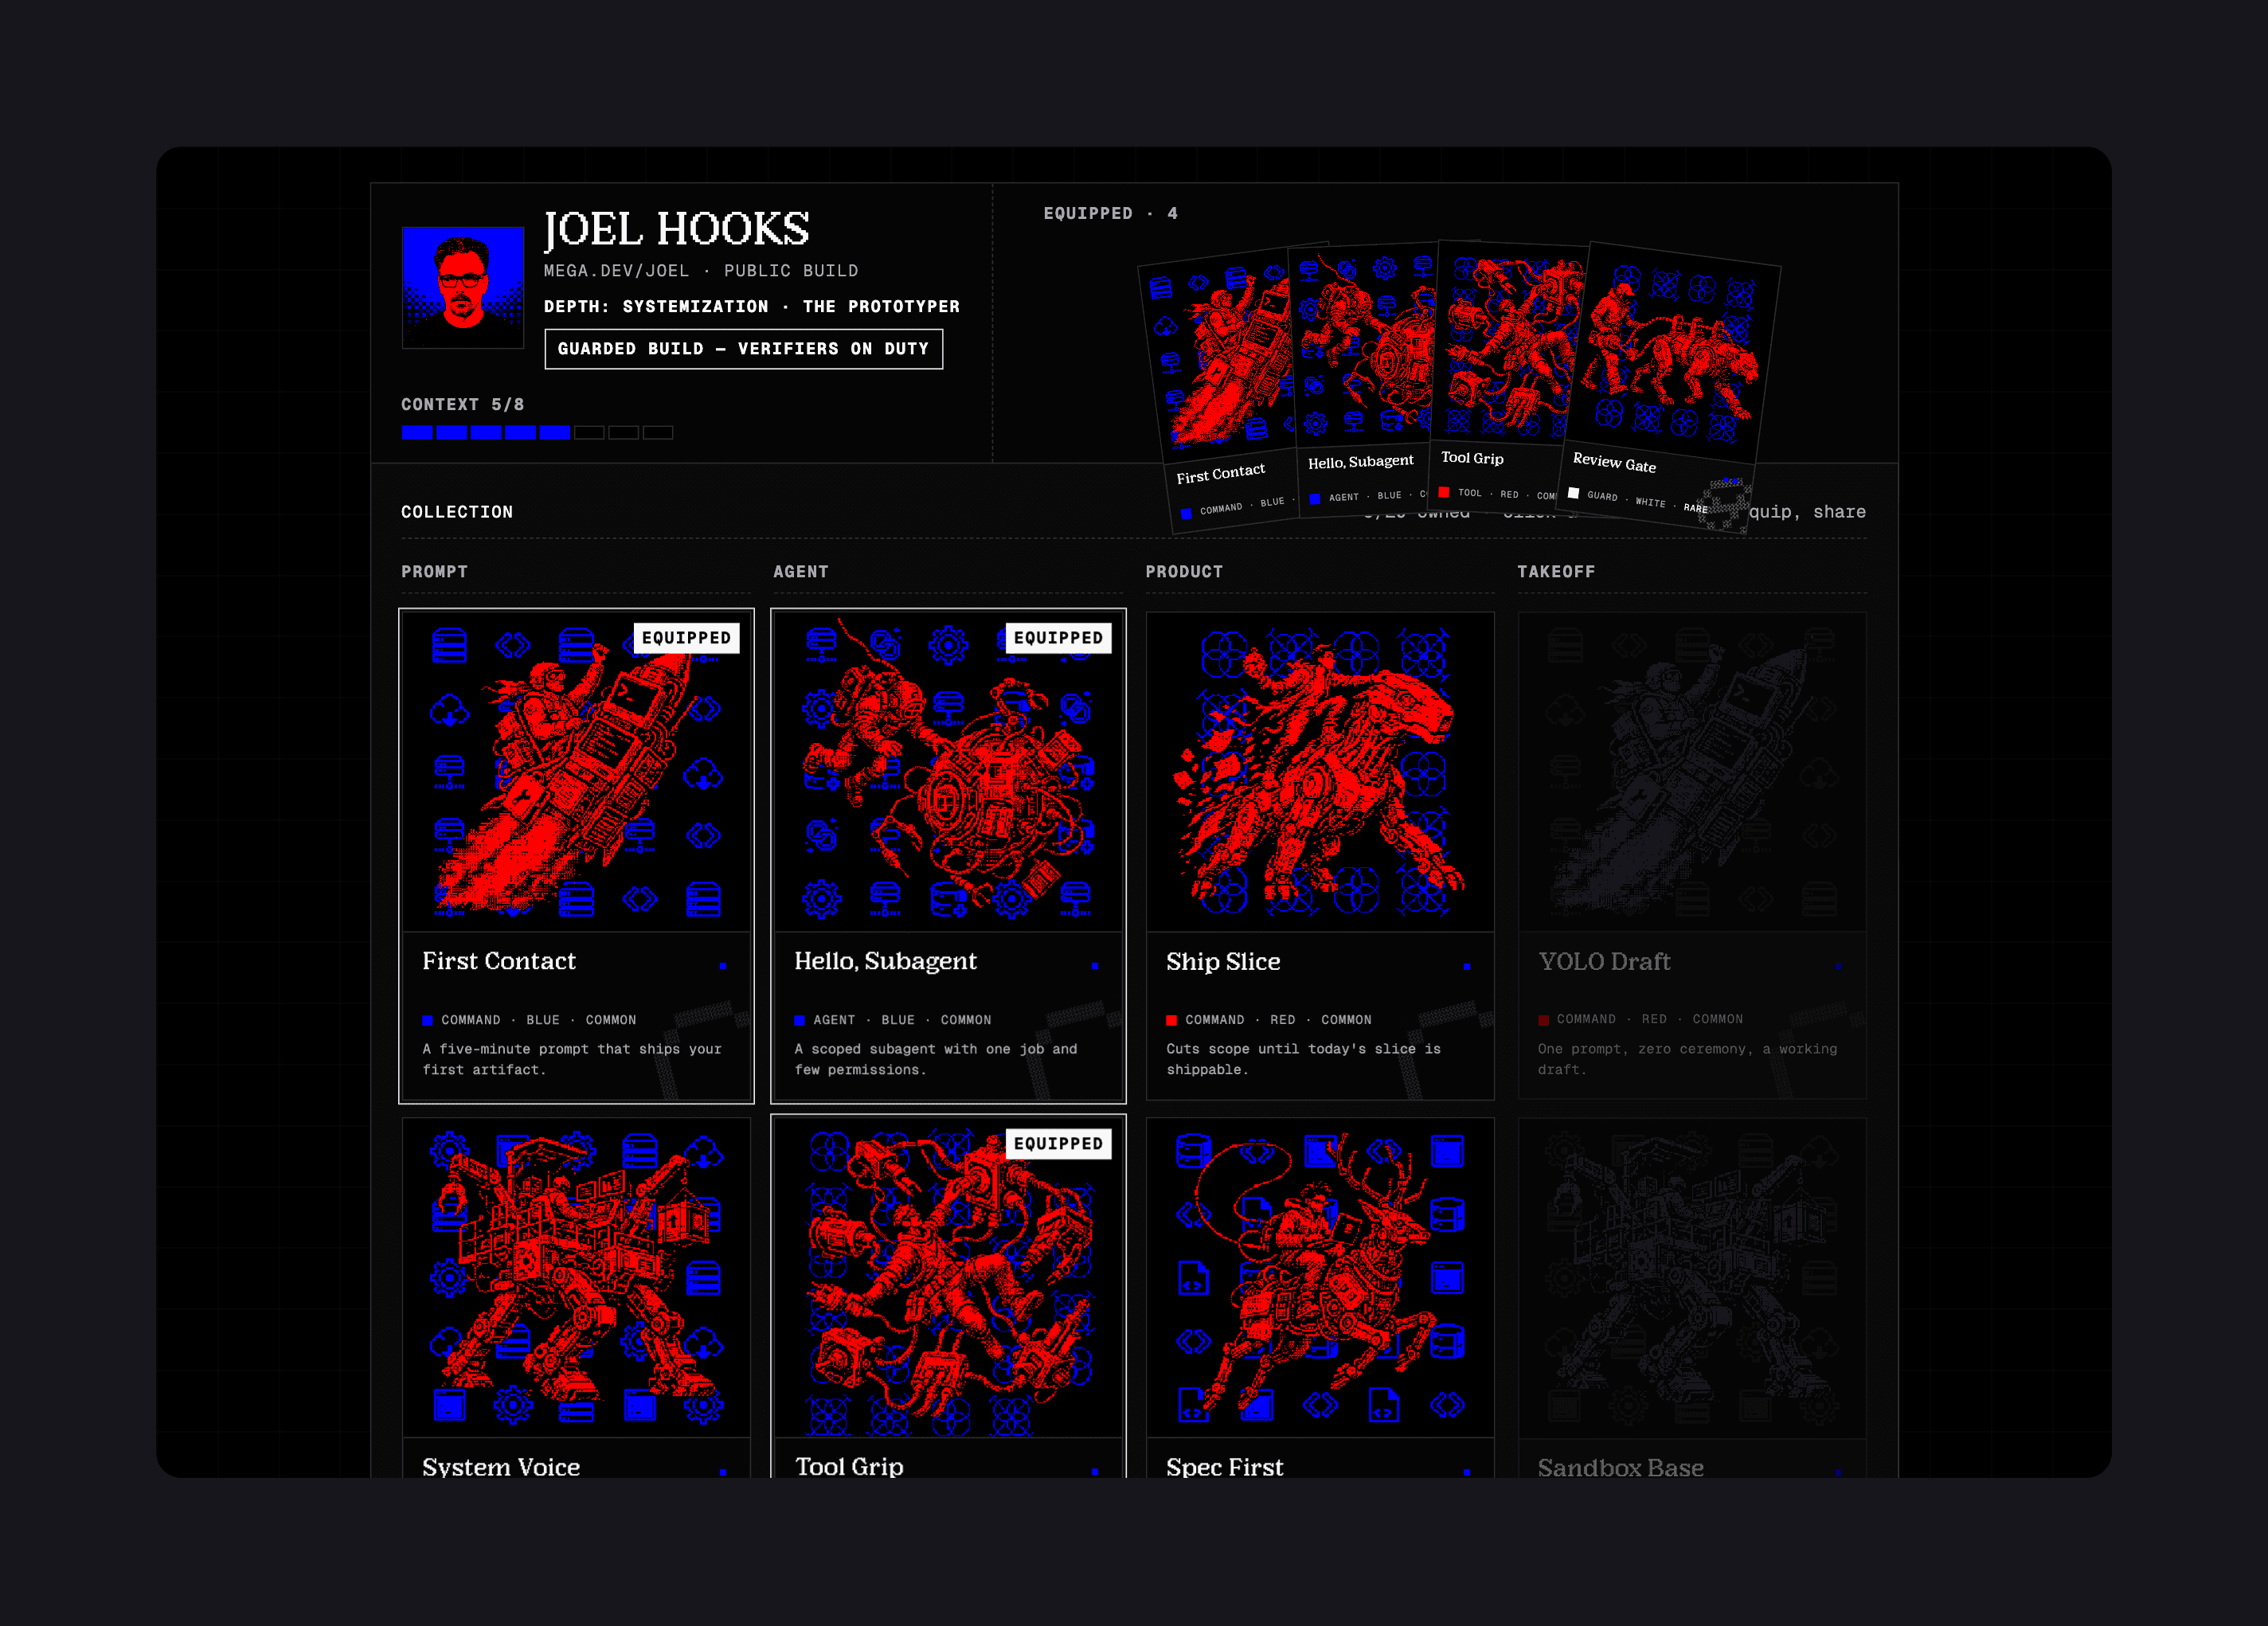Click the MEGA.DEV/JOEL profile link
The image size is (2268, 1626).
(616, 271)
